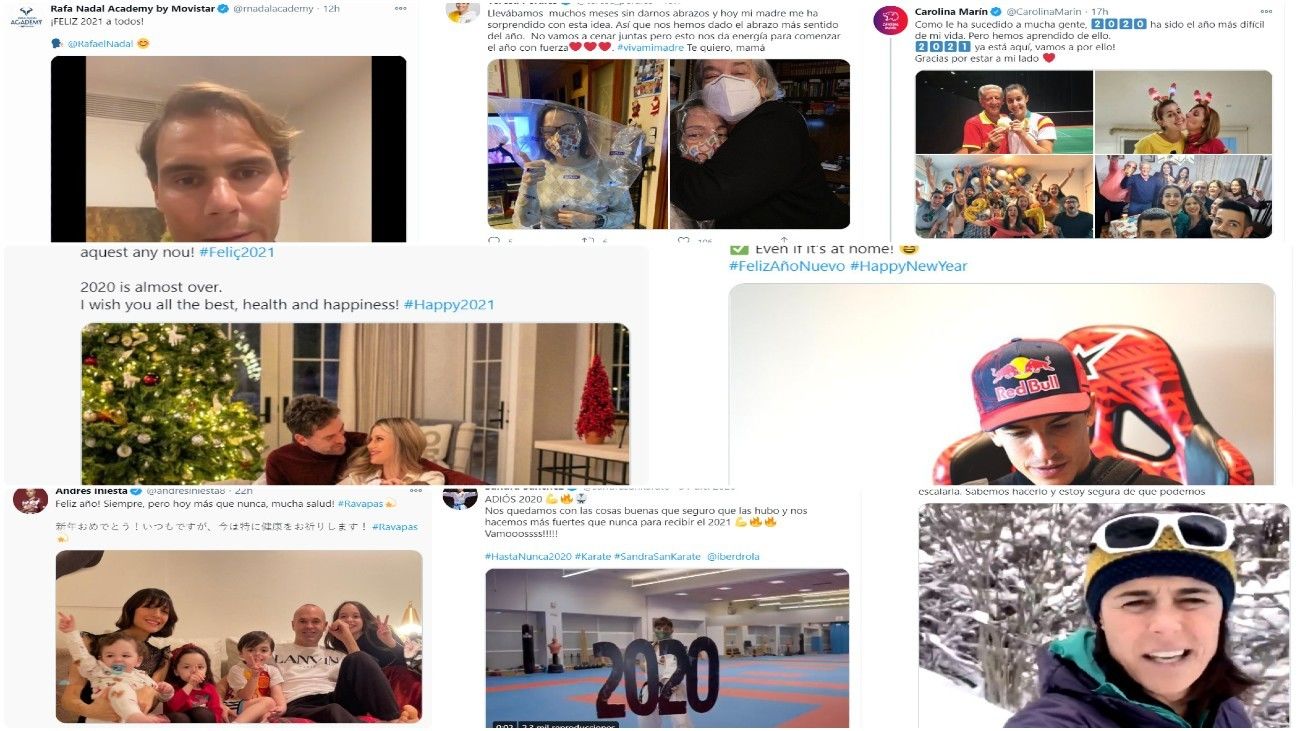1300x731 pixels.
Task: Open #Ravapas hashtag after the Japanese text
Action: [x=395, y=526]
